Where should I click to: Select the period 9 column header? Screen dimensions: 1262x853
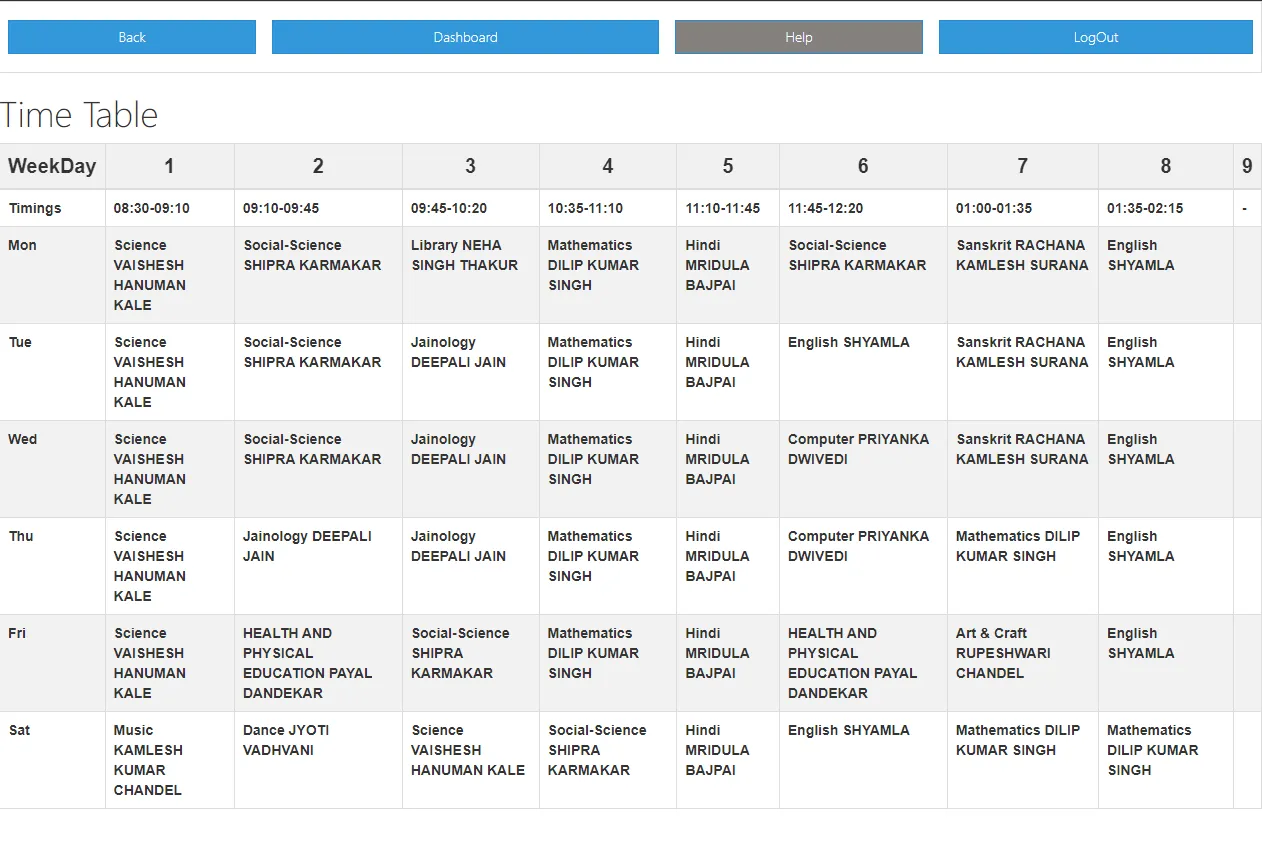point(1247,166)
